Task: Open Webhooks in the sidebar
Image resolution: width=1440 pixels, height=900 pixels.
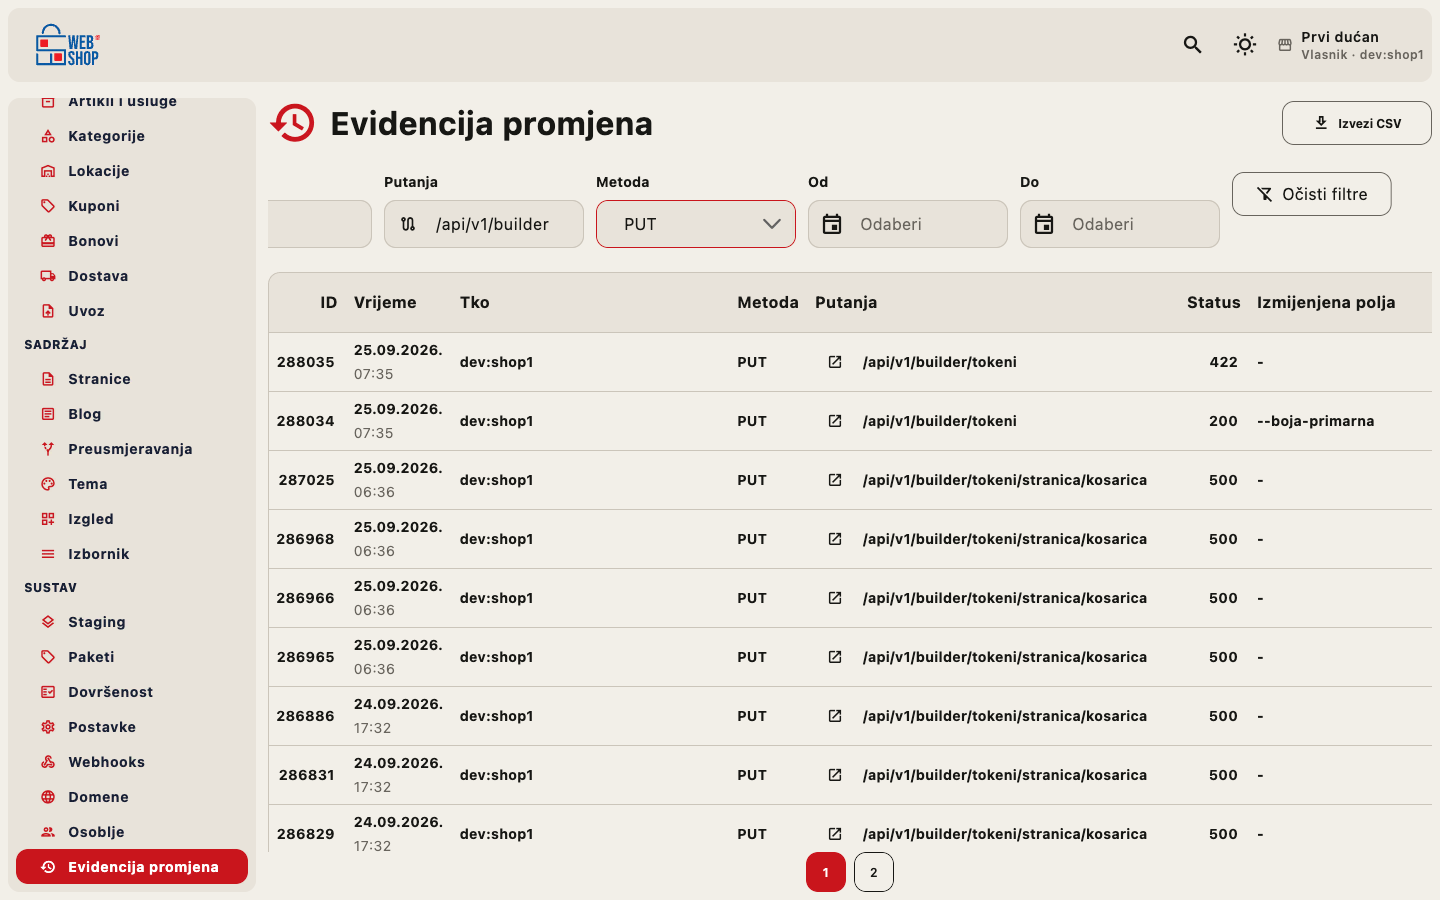Action: [x=132, y=762]
